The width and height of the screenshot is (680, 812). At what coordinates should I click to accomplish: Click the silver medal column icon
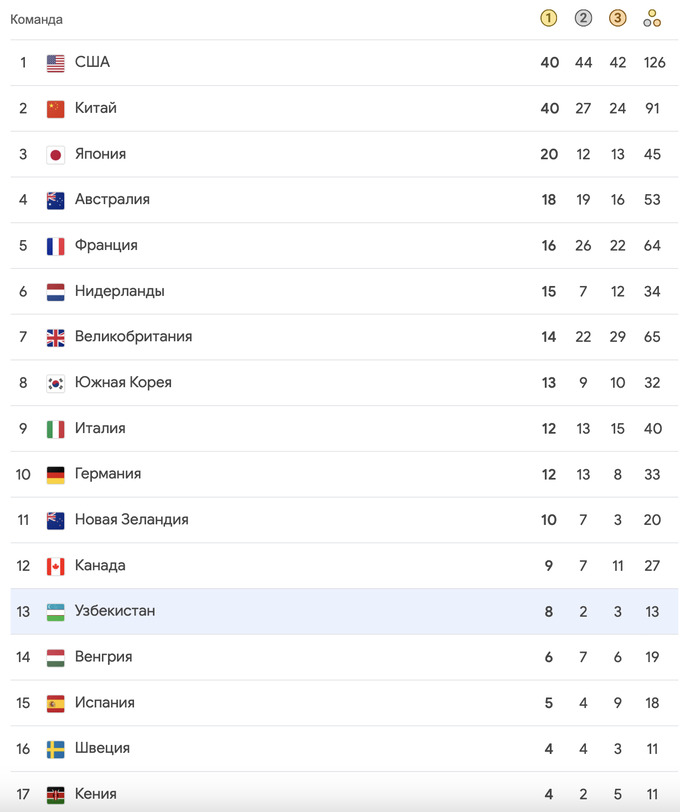(x=583, y=18)
